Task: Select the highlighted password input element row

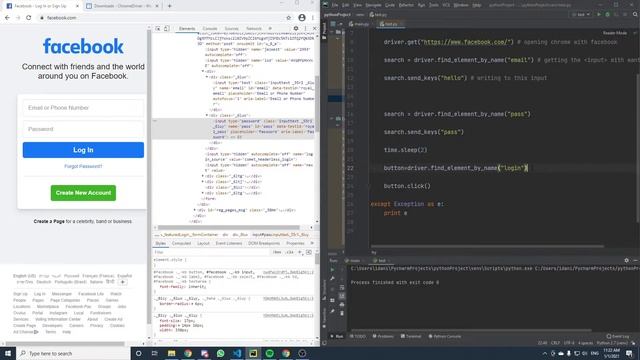Action: (234, 129)
